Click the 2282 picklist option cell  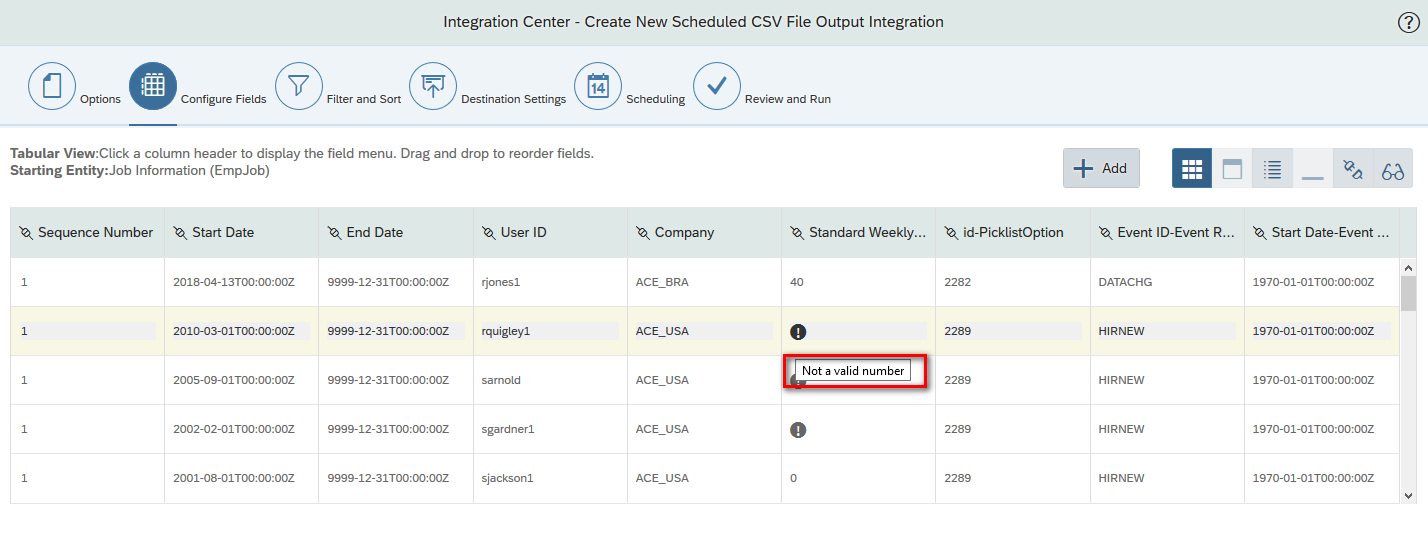click(1013, 282)
